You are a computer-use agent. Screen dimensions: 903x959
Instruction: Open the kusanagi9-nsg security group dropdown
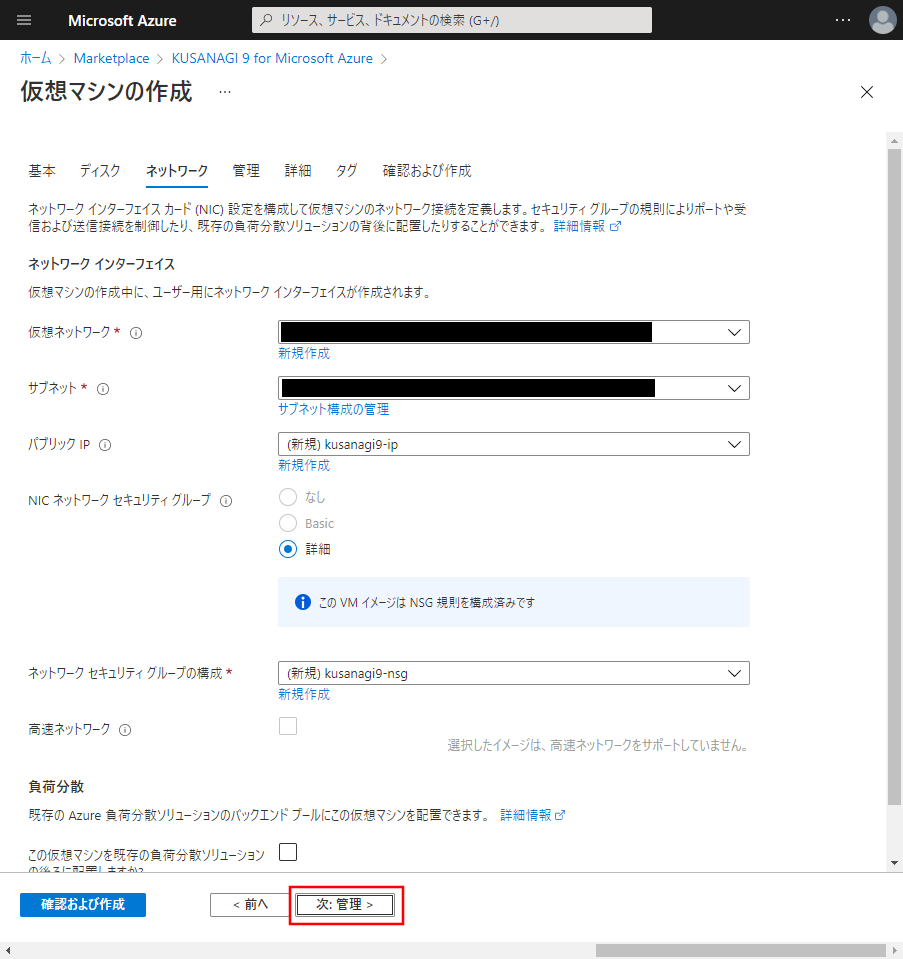[514, 673]
